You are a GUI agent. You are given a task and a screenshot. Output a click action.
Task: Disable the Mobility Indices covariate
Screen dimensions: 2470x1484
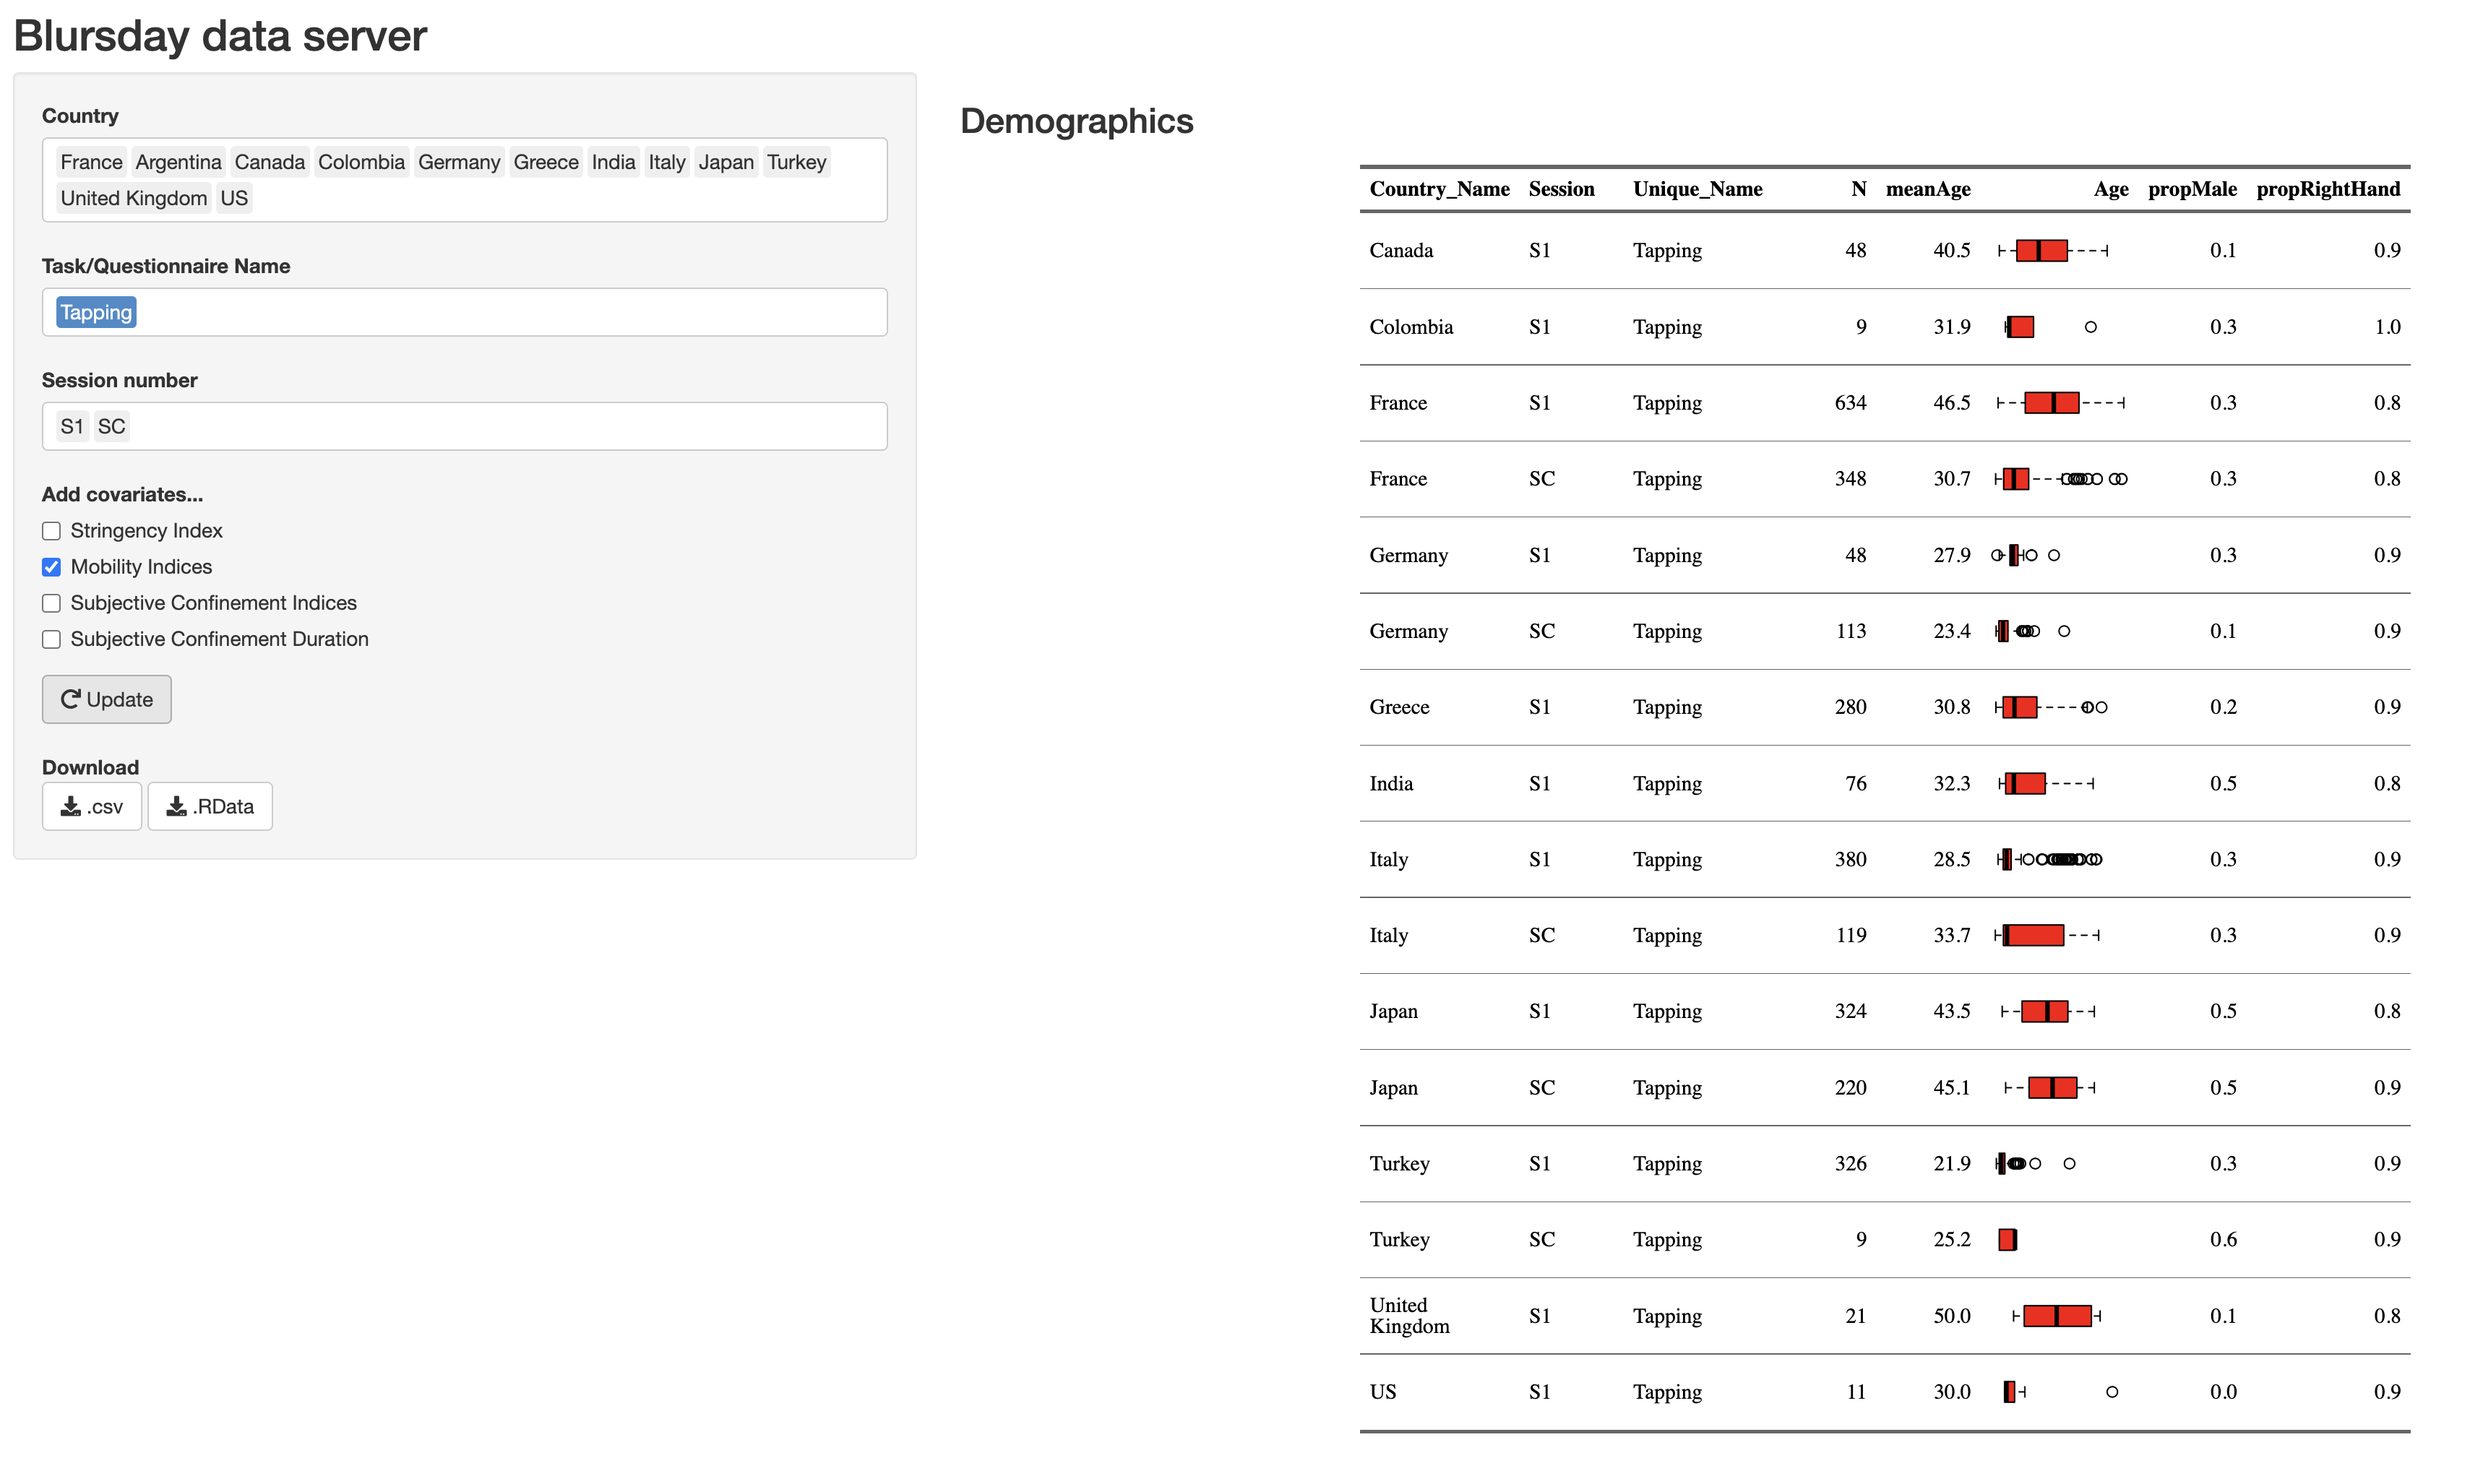click(51, 566)
